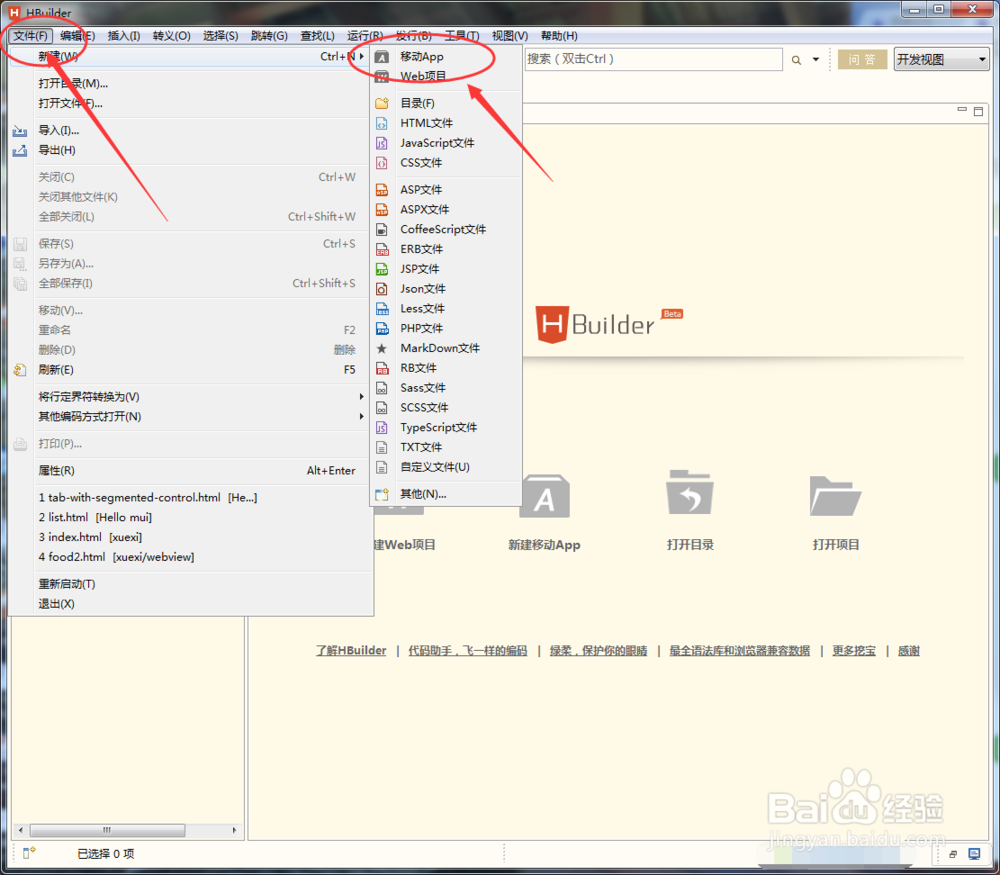
Task: Open recent file 2 list.html
Action: [x=95, y=517]
